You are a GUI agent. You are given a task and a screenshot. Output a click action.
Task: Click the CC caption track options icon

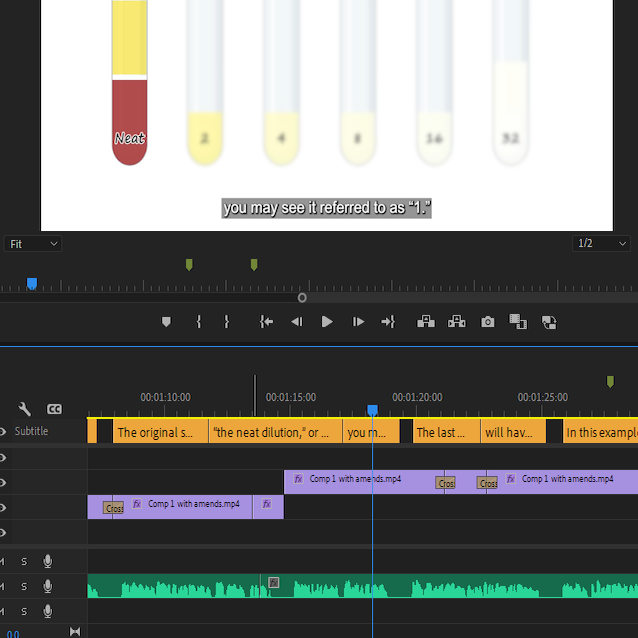tap(54, 409)
